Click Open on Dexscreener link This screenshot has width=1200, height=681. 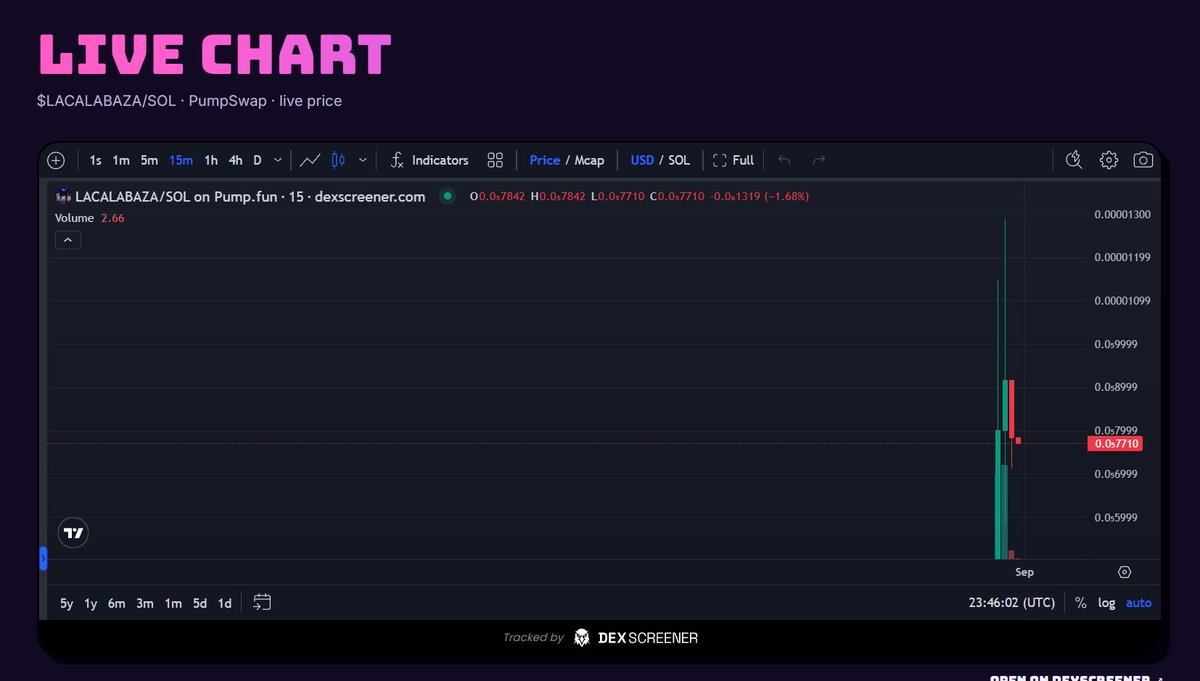pos(1075,677)
